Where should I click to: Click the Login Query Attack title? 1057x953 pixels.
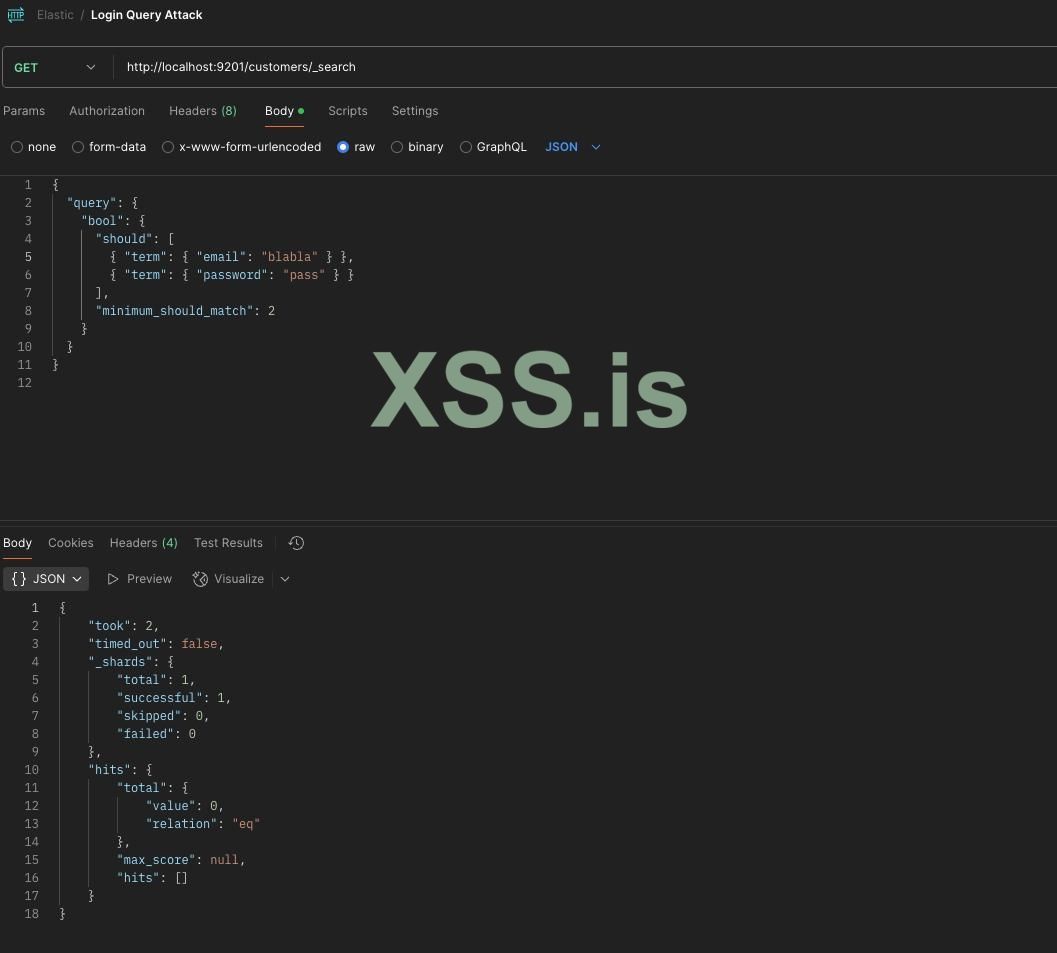pos(146,15)
